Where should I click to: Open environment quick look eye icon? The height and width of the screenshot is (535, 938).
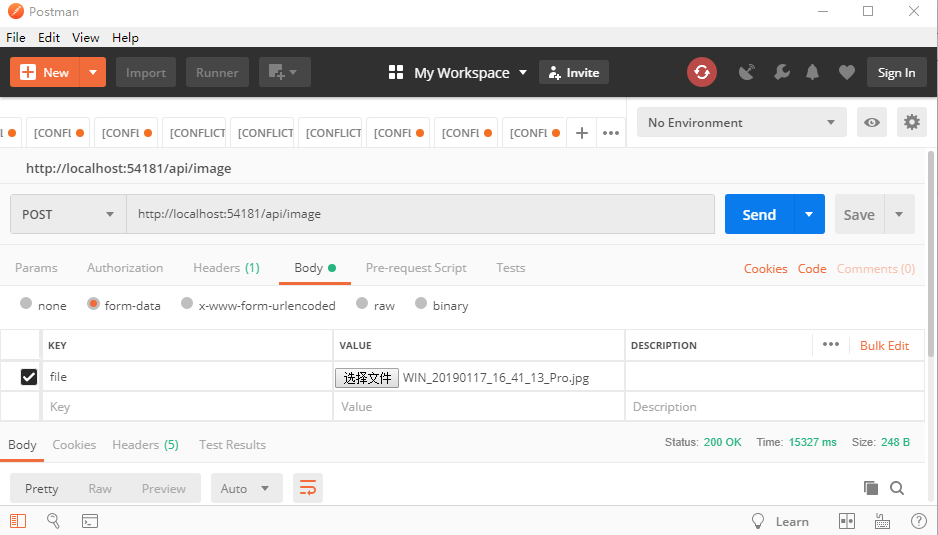(872, 122)
